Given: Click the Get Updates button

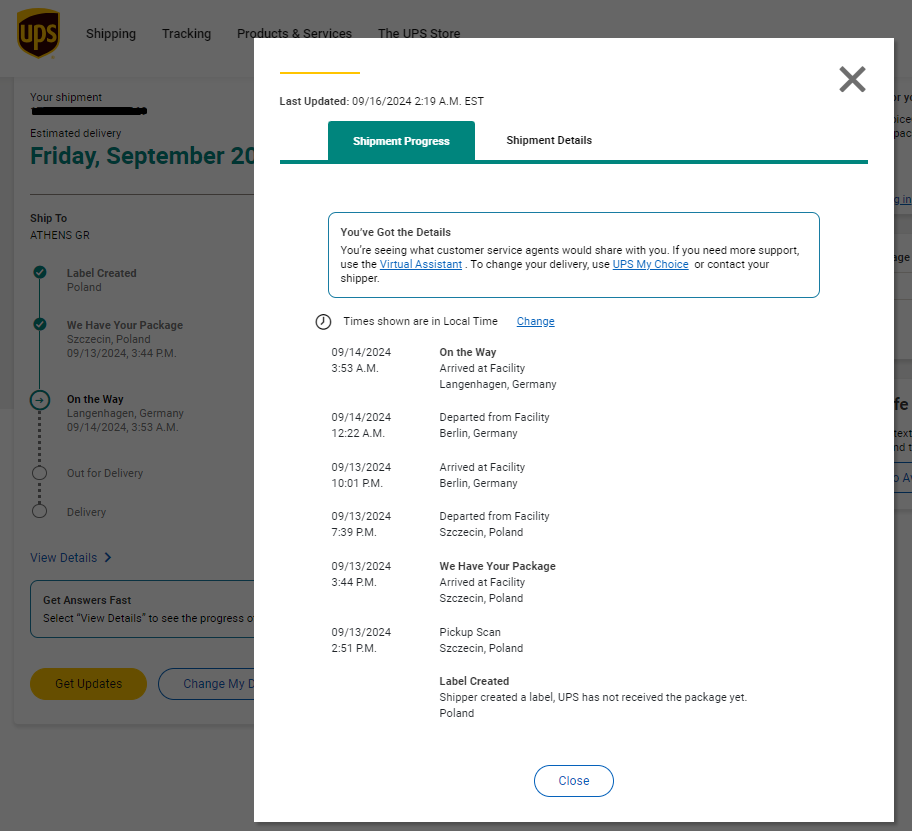Looking at the screenshot, I should [x=88, y=684].
